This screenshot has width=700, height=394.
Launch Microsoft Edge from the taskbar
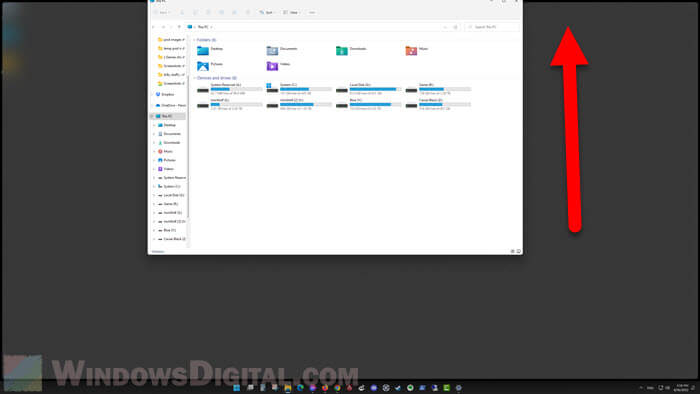coord(300,388)
